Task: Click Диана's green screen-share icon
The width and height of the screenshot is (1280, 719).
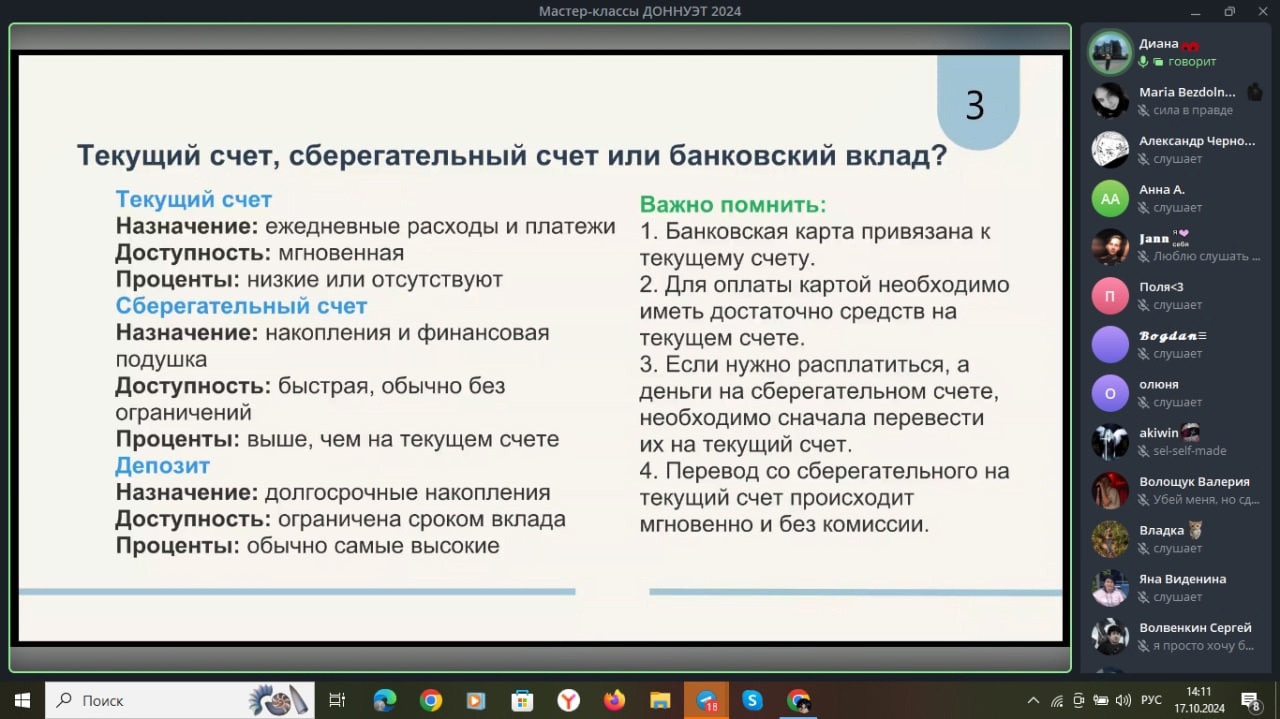Action: [1158, 62]
